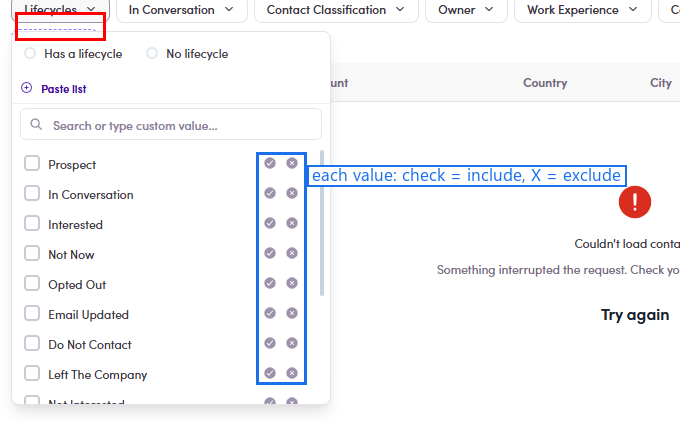Collapse the Lifecycles filter dropdown

tap(60, 10)
